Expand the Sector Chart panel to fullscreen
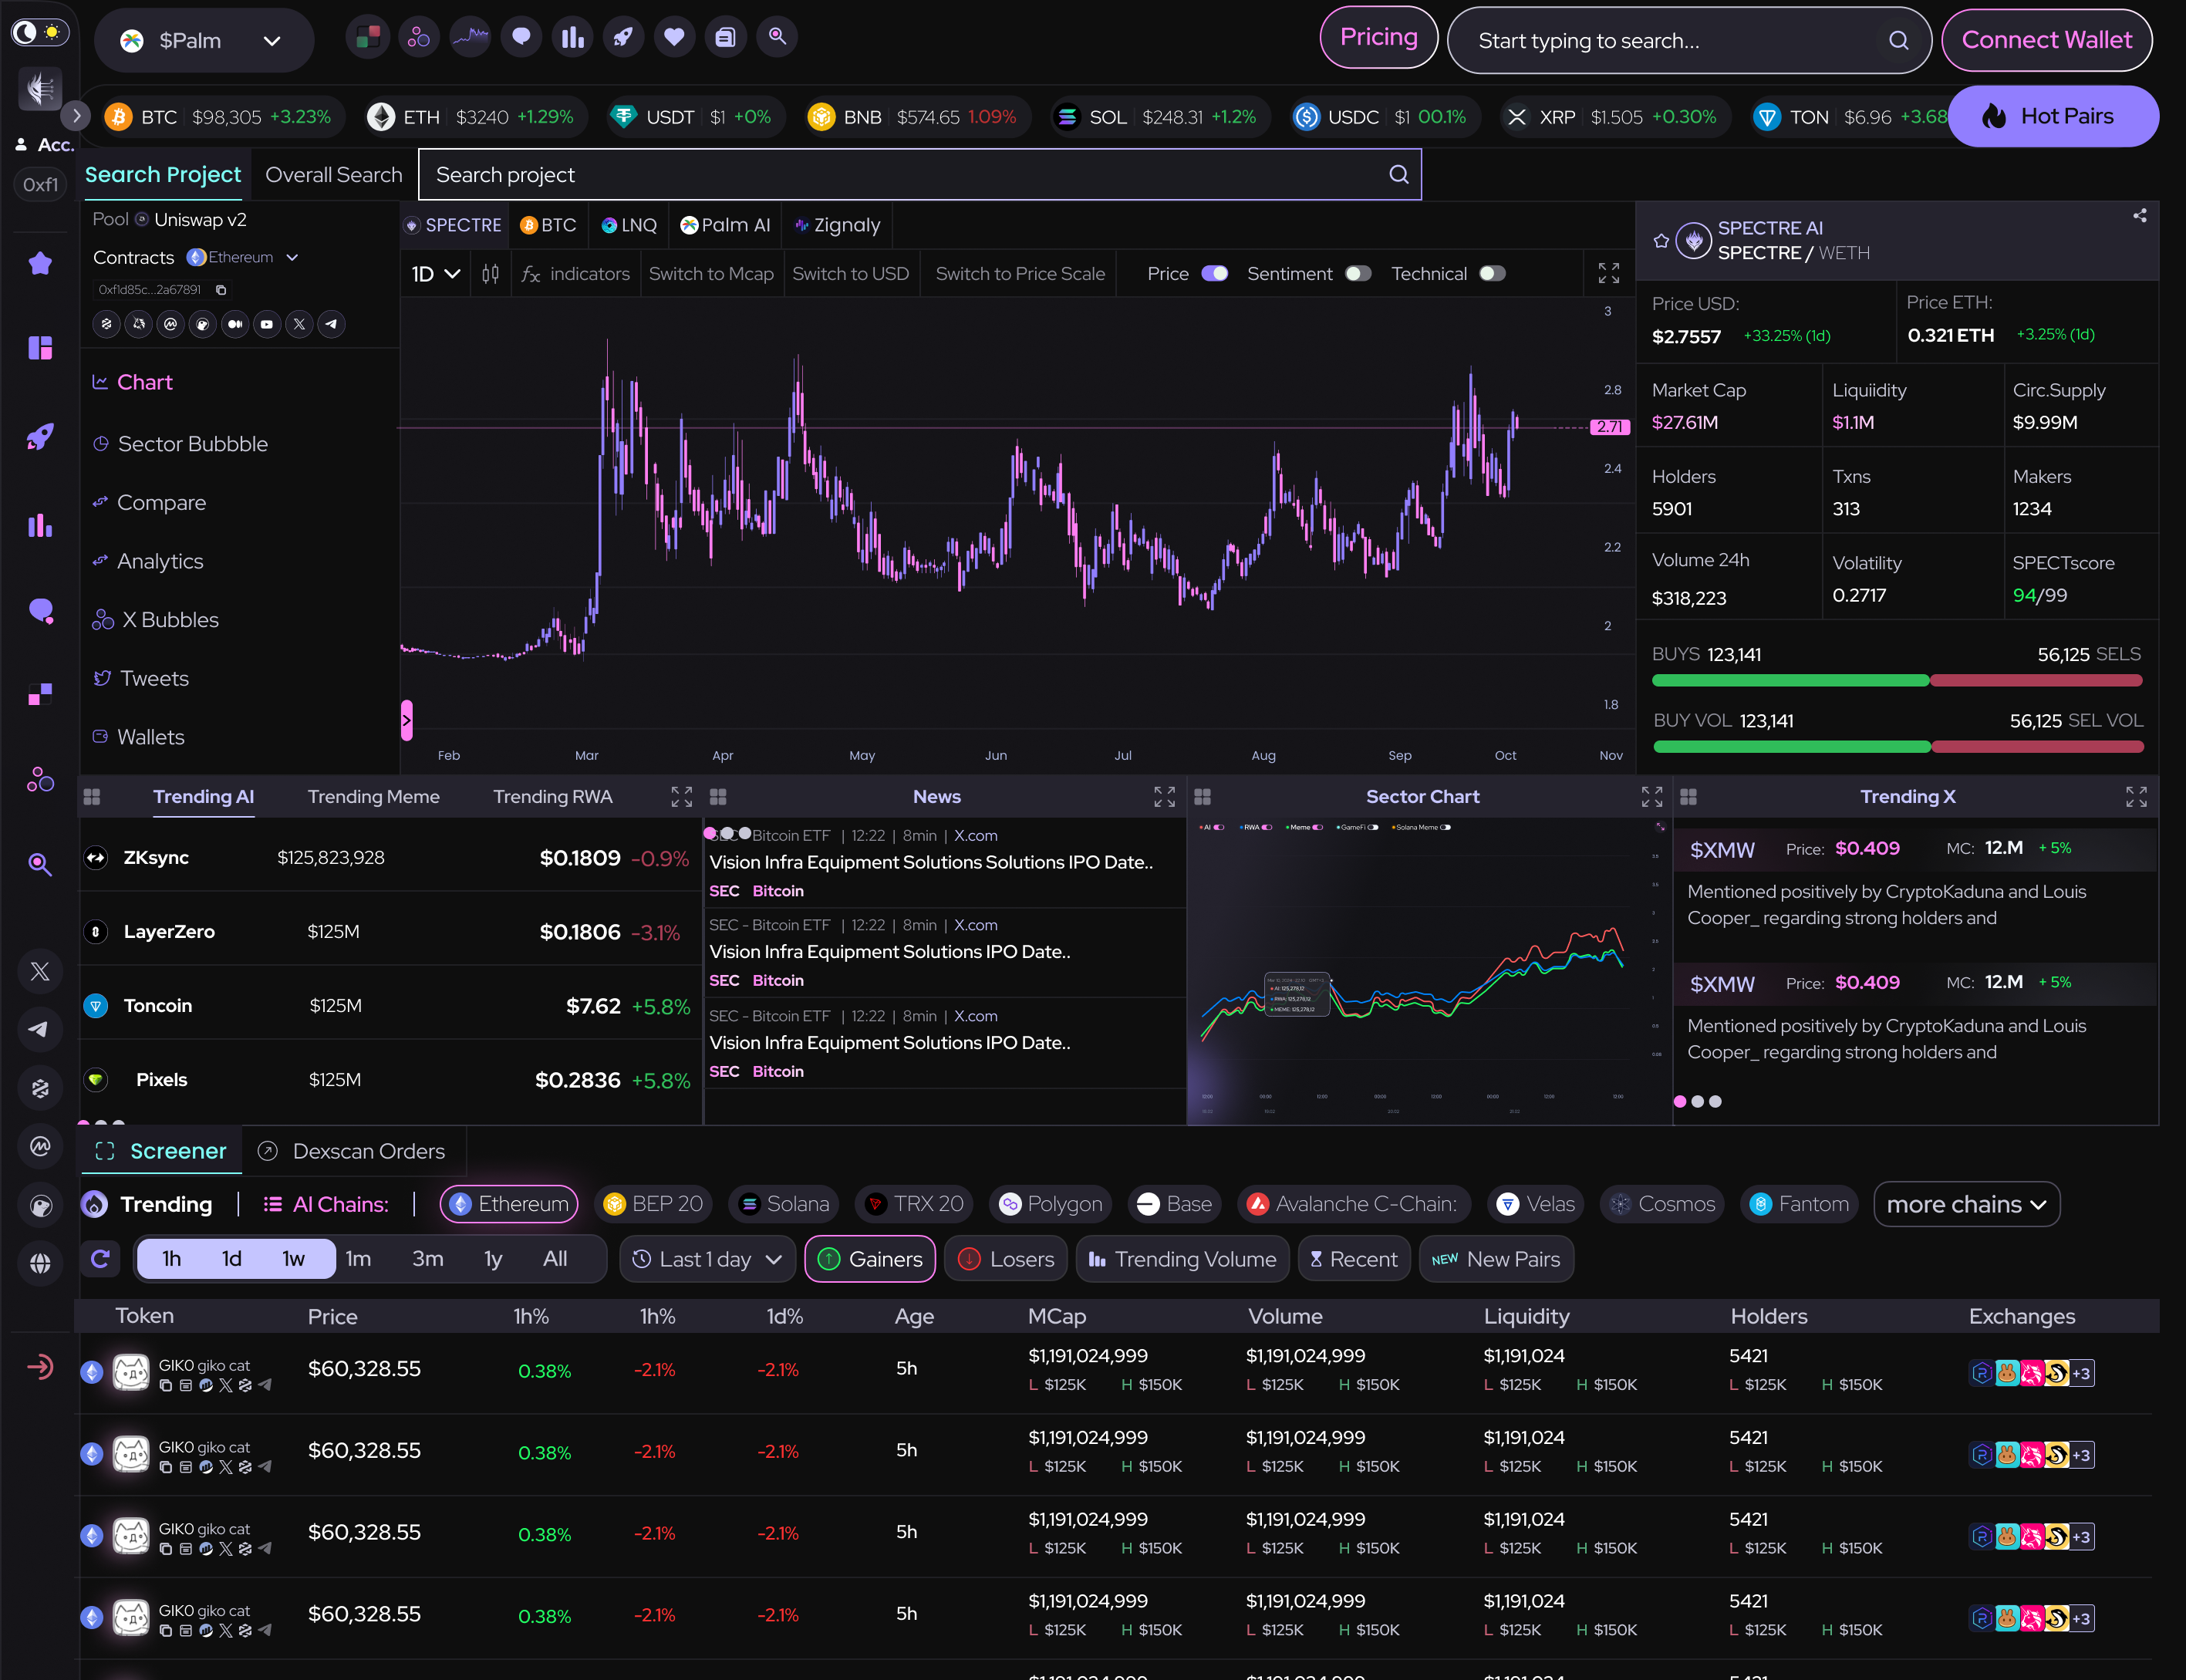The width and height of the screenshot is (2186, 1680). (1651, 797)
